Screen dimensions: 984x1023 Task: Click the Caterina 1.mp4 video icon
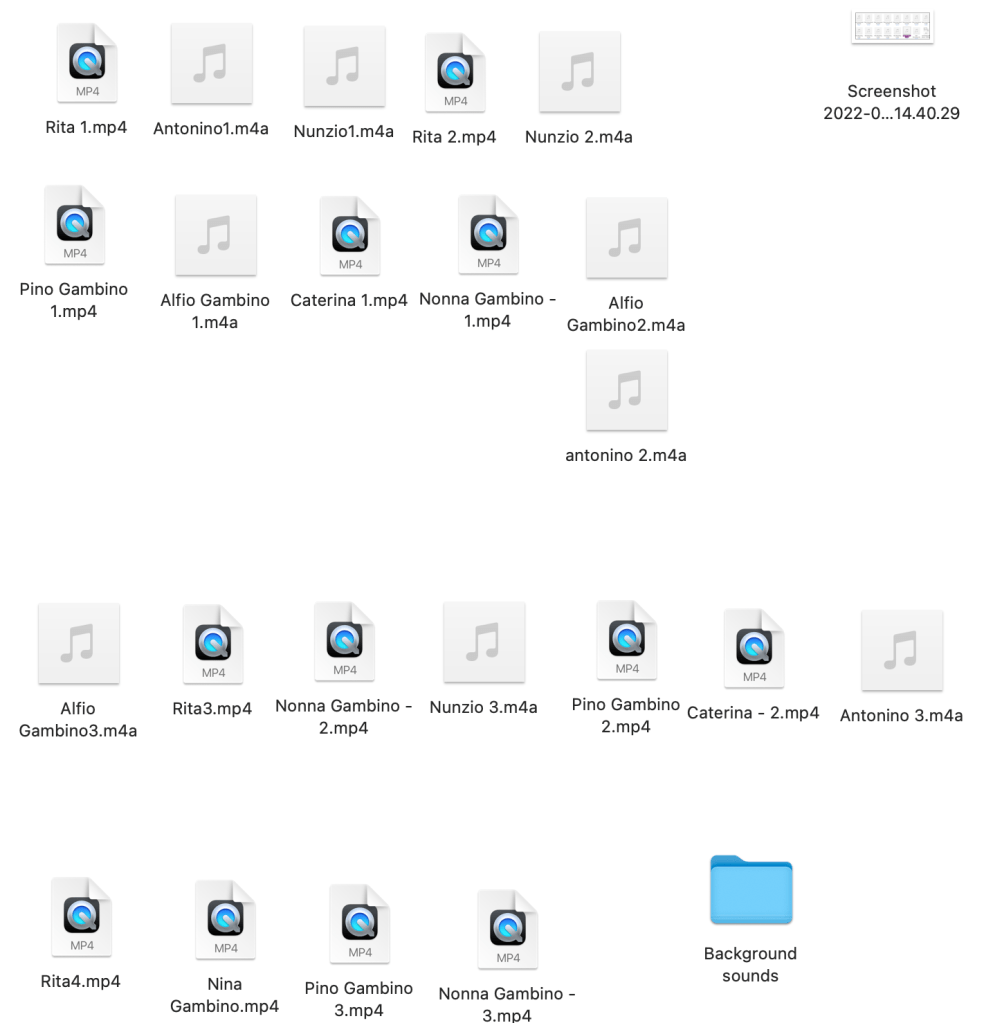[349, 236]
